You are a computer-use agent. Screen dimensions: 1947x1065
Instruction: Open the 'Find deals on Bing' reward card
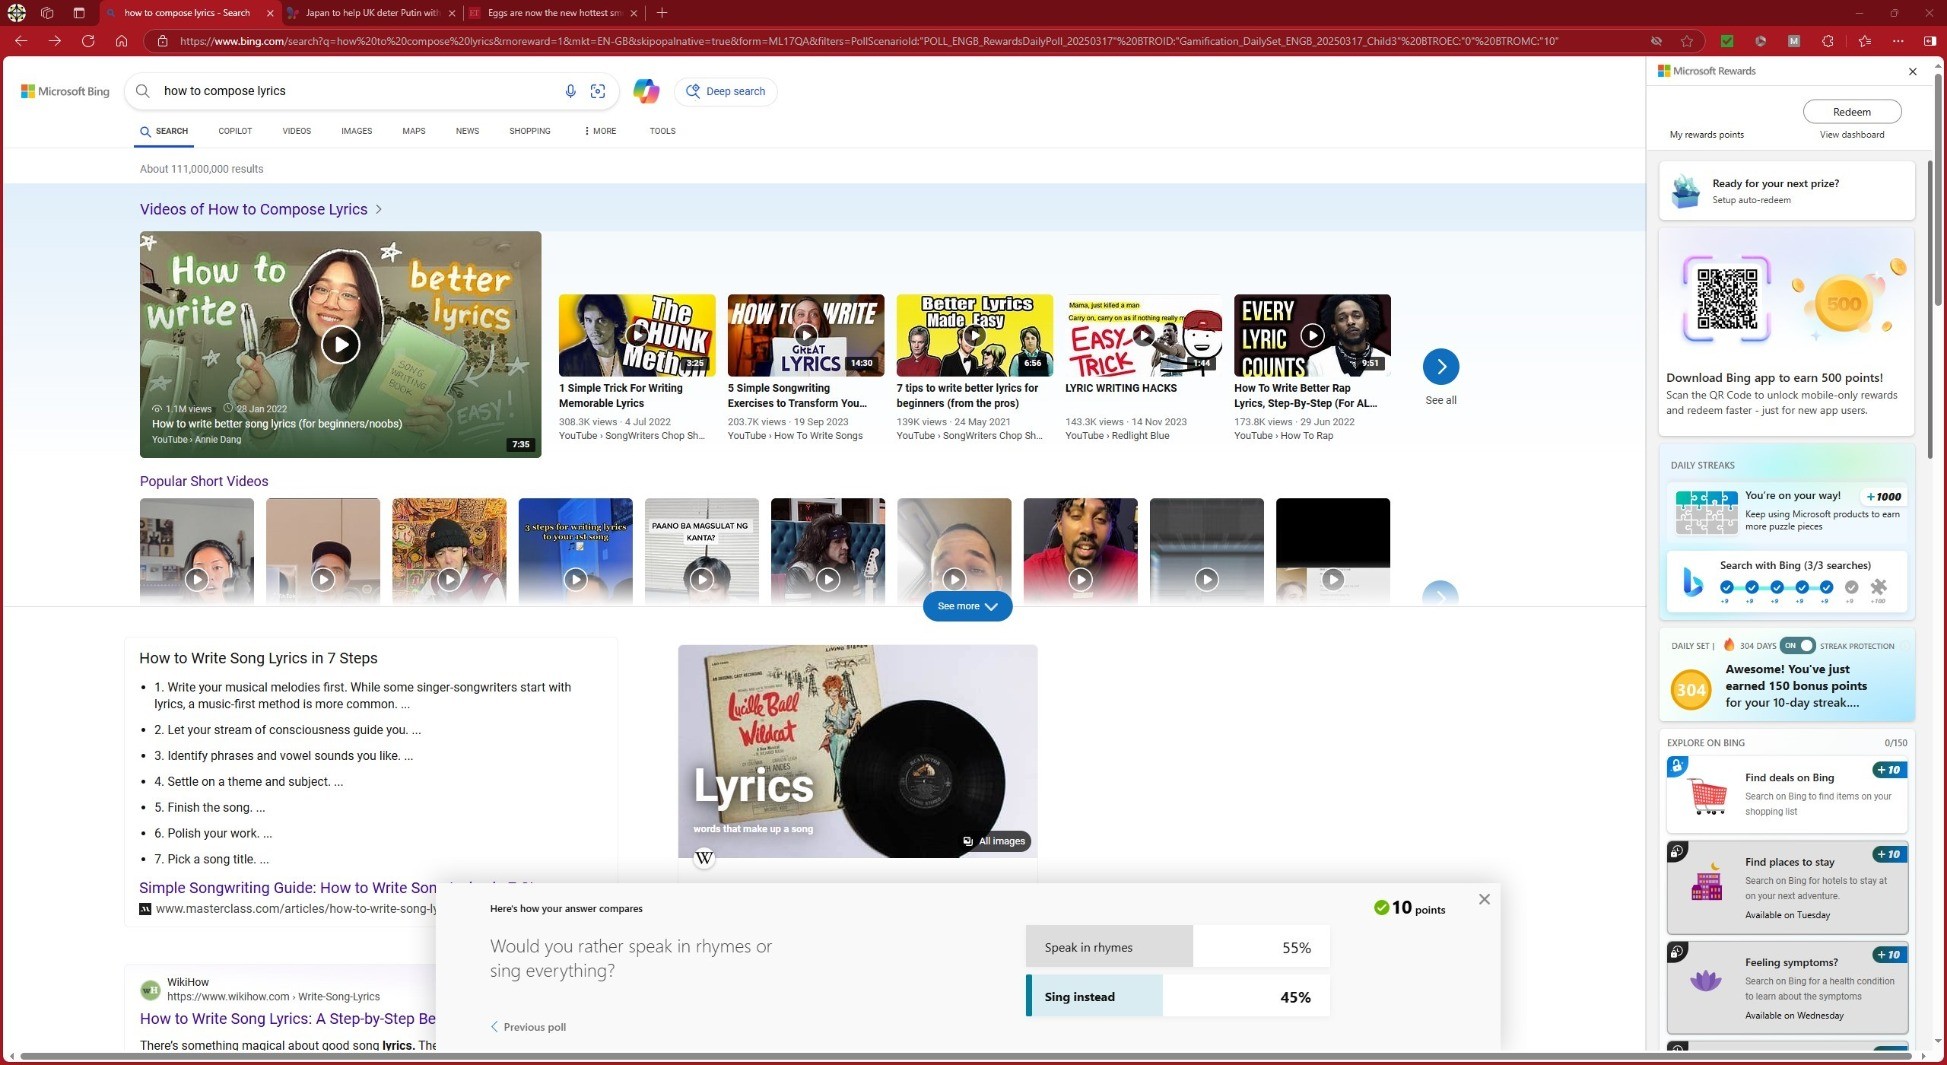[x=1786, y=795]
